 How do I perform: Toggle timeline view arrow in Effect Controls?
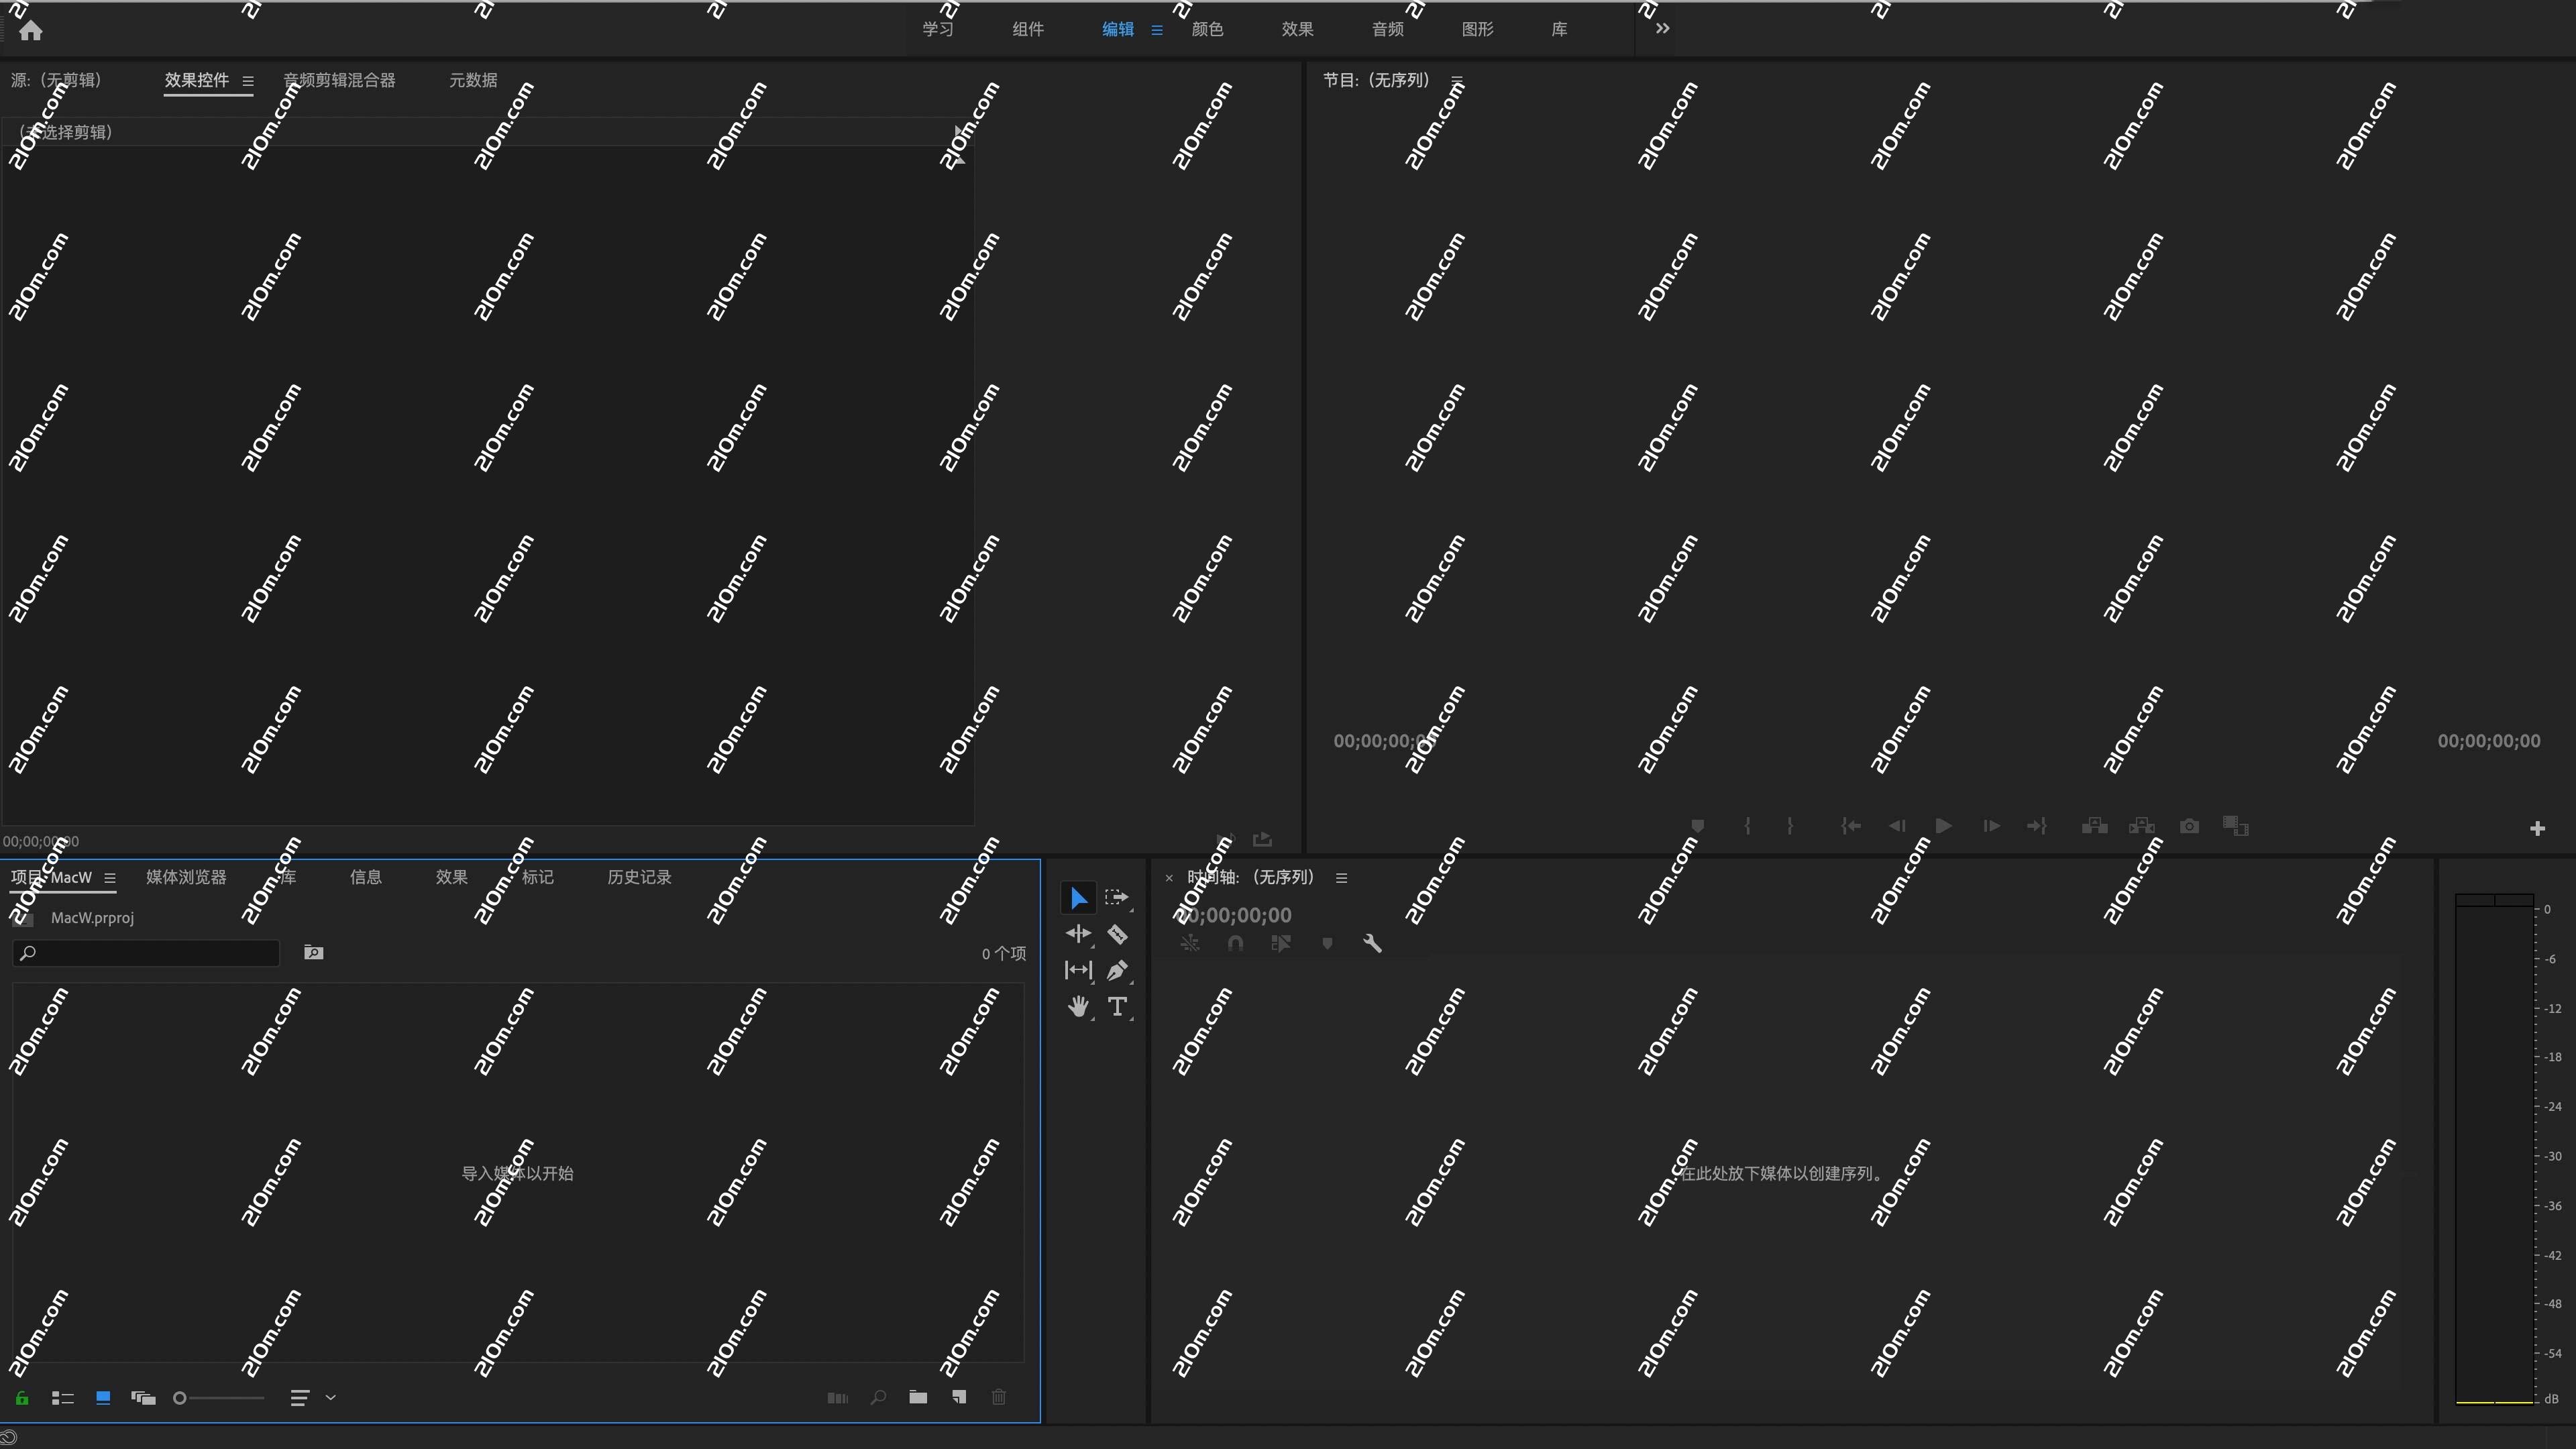(960, 132)
